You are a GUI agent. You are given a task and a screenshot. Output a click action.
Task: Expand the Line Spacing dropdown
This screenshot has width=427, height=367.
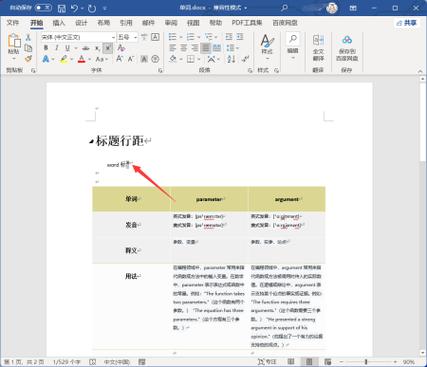pos(237,48)
